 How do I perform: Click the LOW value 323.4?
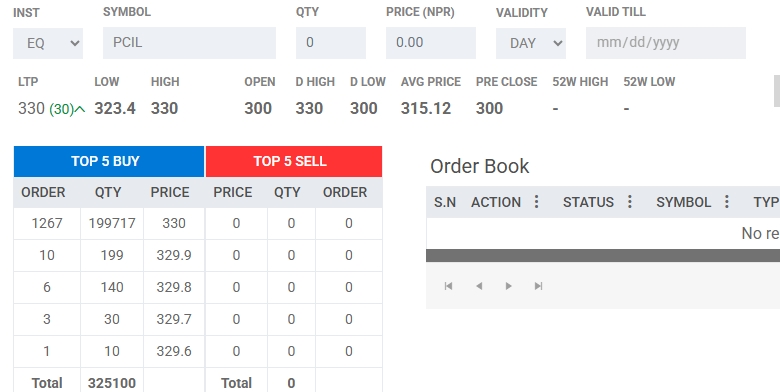(x=115, y=108)
